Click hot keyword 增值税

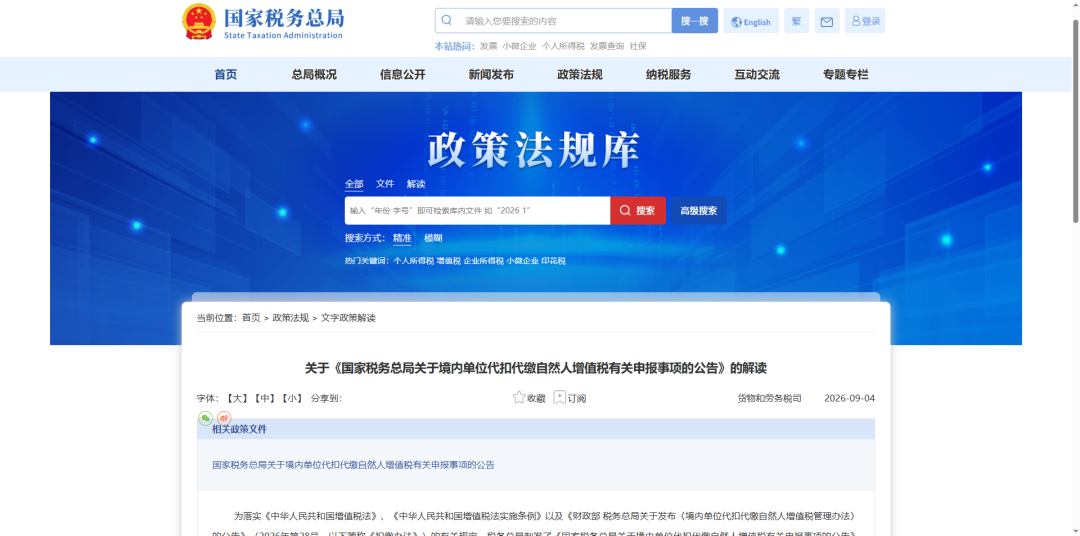(448, 261)
